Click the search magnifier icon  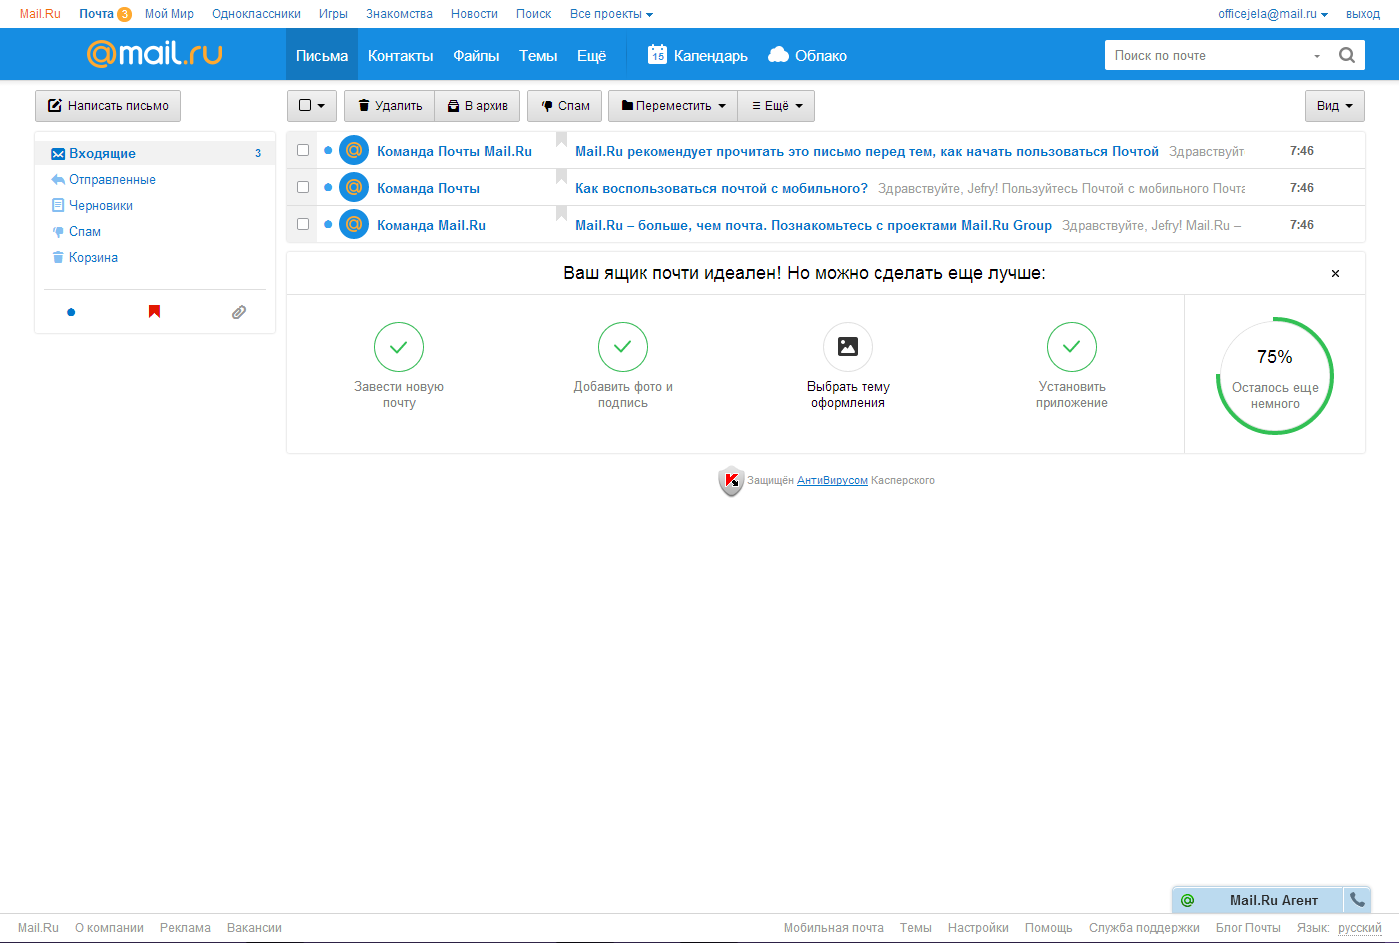tap(1347, 56)
